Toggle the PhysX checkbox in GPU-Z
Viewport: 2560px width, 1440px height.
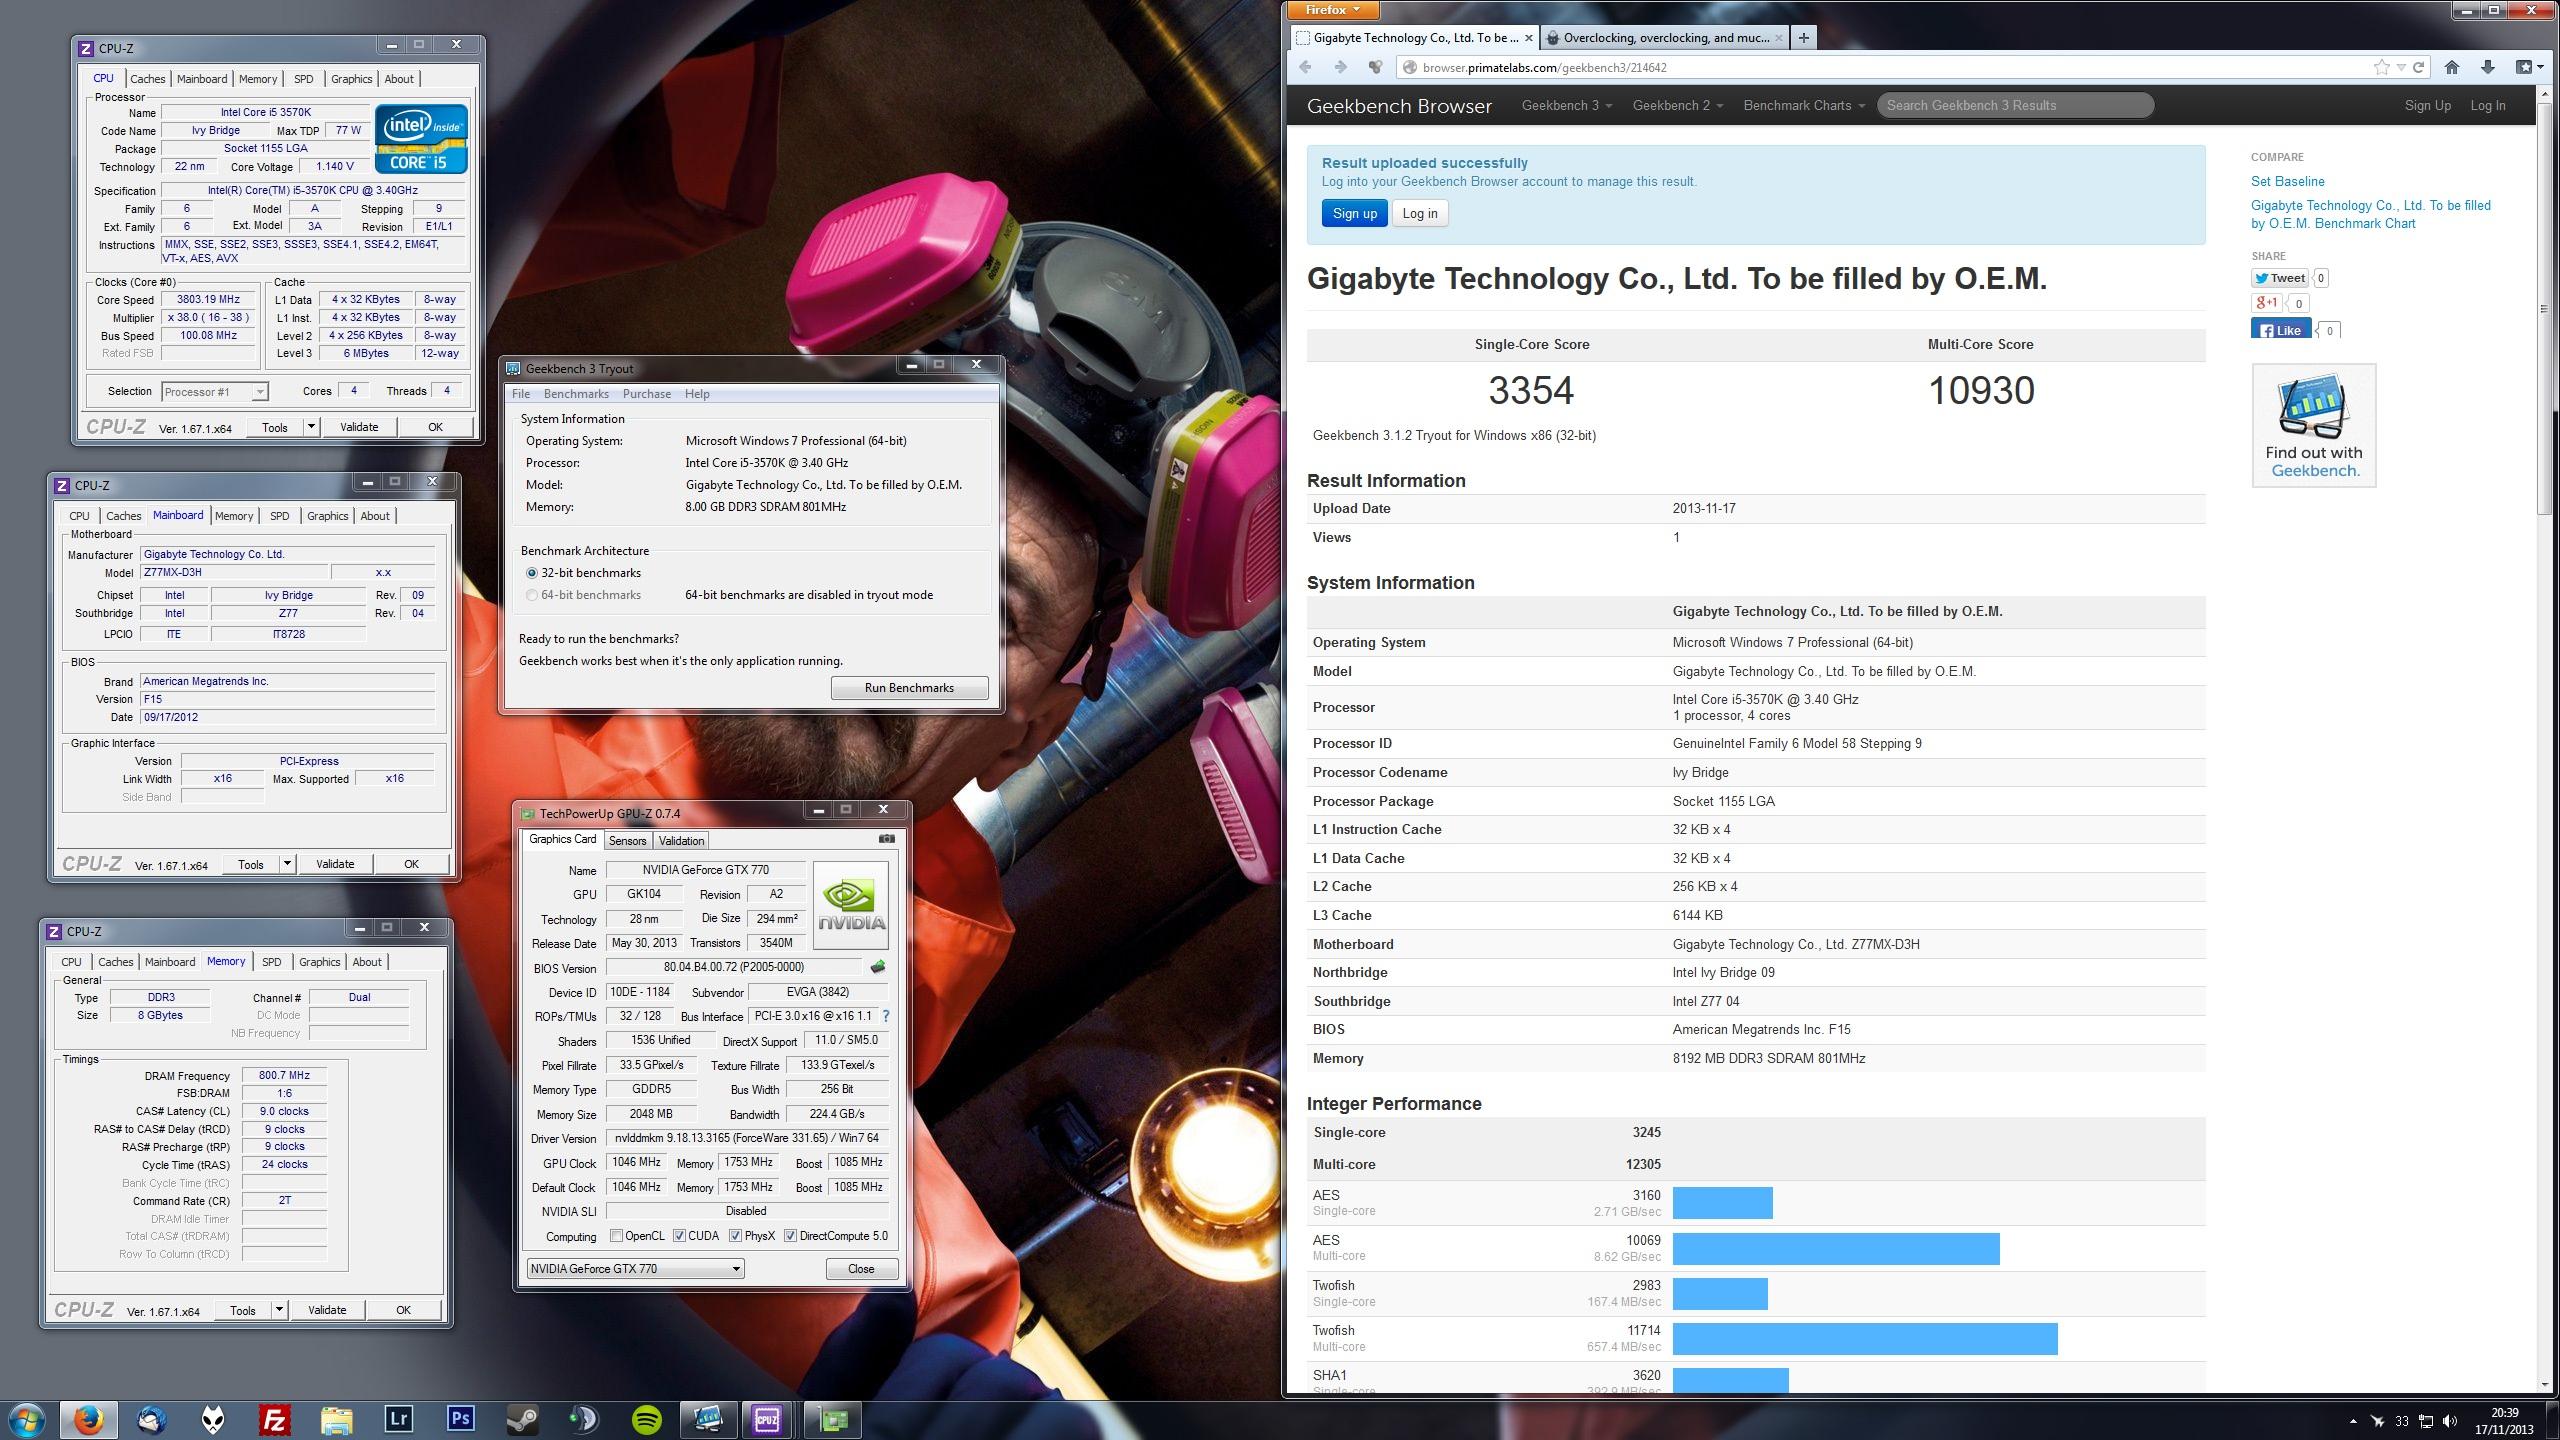tap(736, 1236)
